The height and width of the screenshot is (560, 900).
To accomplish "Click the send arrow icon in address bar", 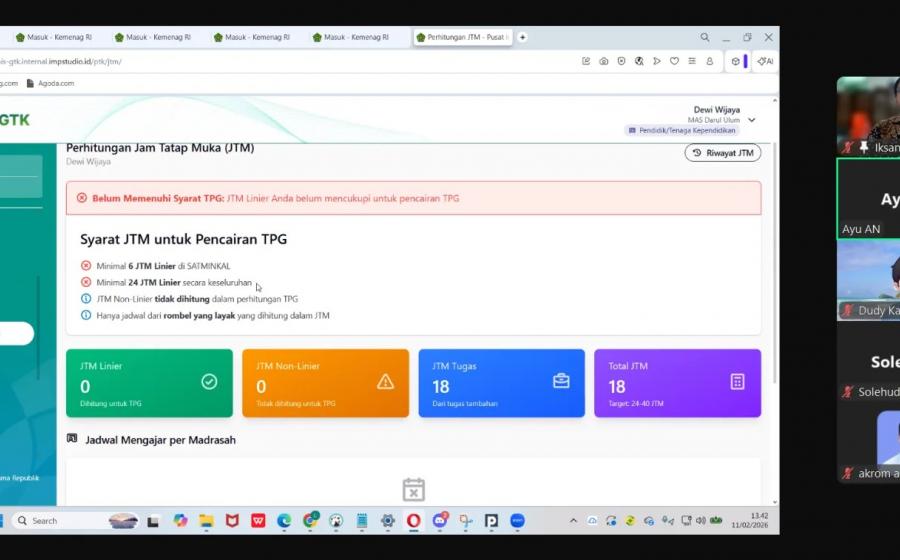I will (x=657, y=61).
